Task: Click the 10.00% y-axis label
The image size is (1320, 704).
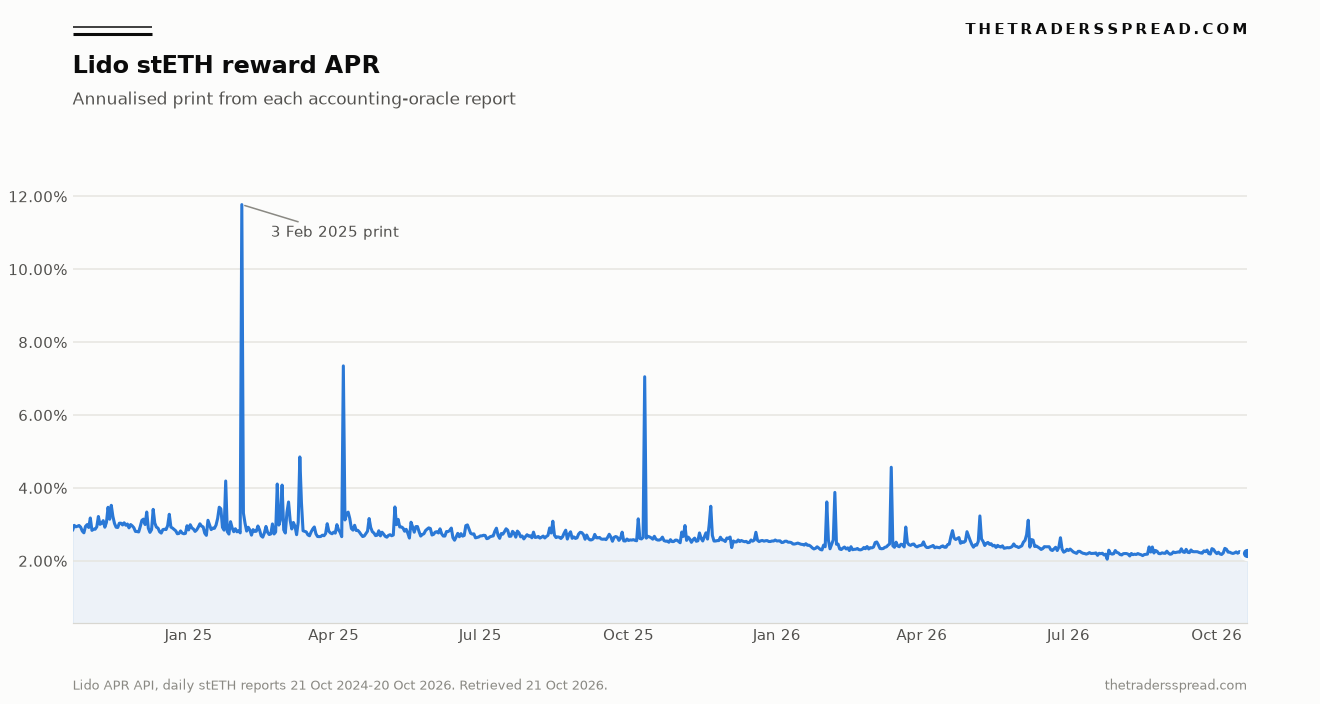Action: tap(37, 270)
